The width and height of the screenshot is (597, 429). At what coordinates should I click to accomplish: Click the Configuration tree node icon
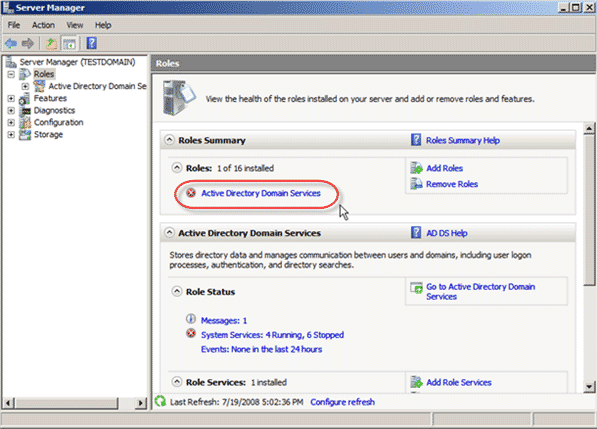tap(26, 122)
